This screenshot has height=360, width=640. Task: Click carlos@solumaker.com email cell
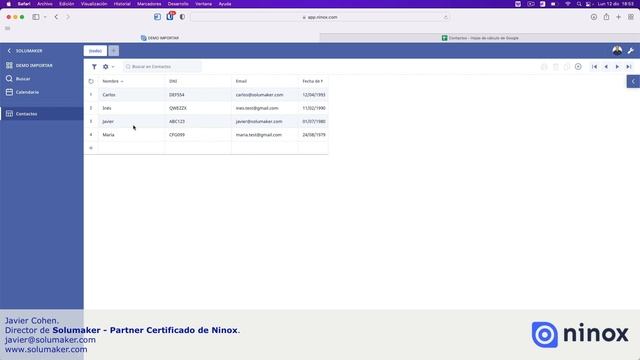(x=264, y=95)
